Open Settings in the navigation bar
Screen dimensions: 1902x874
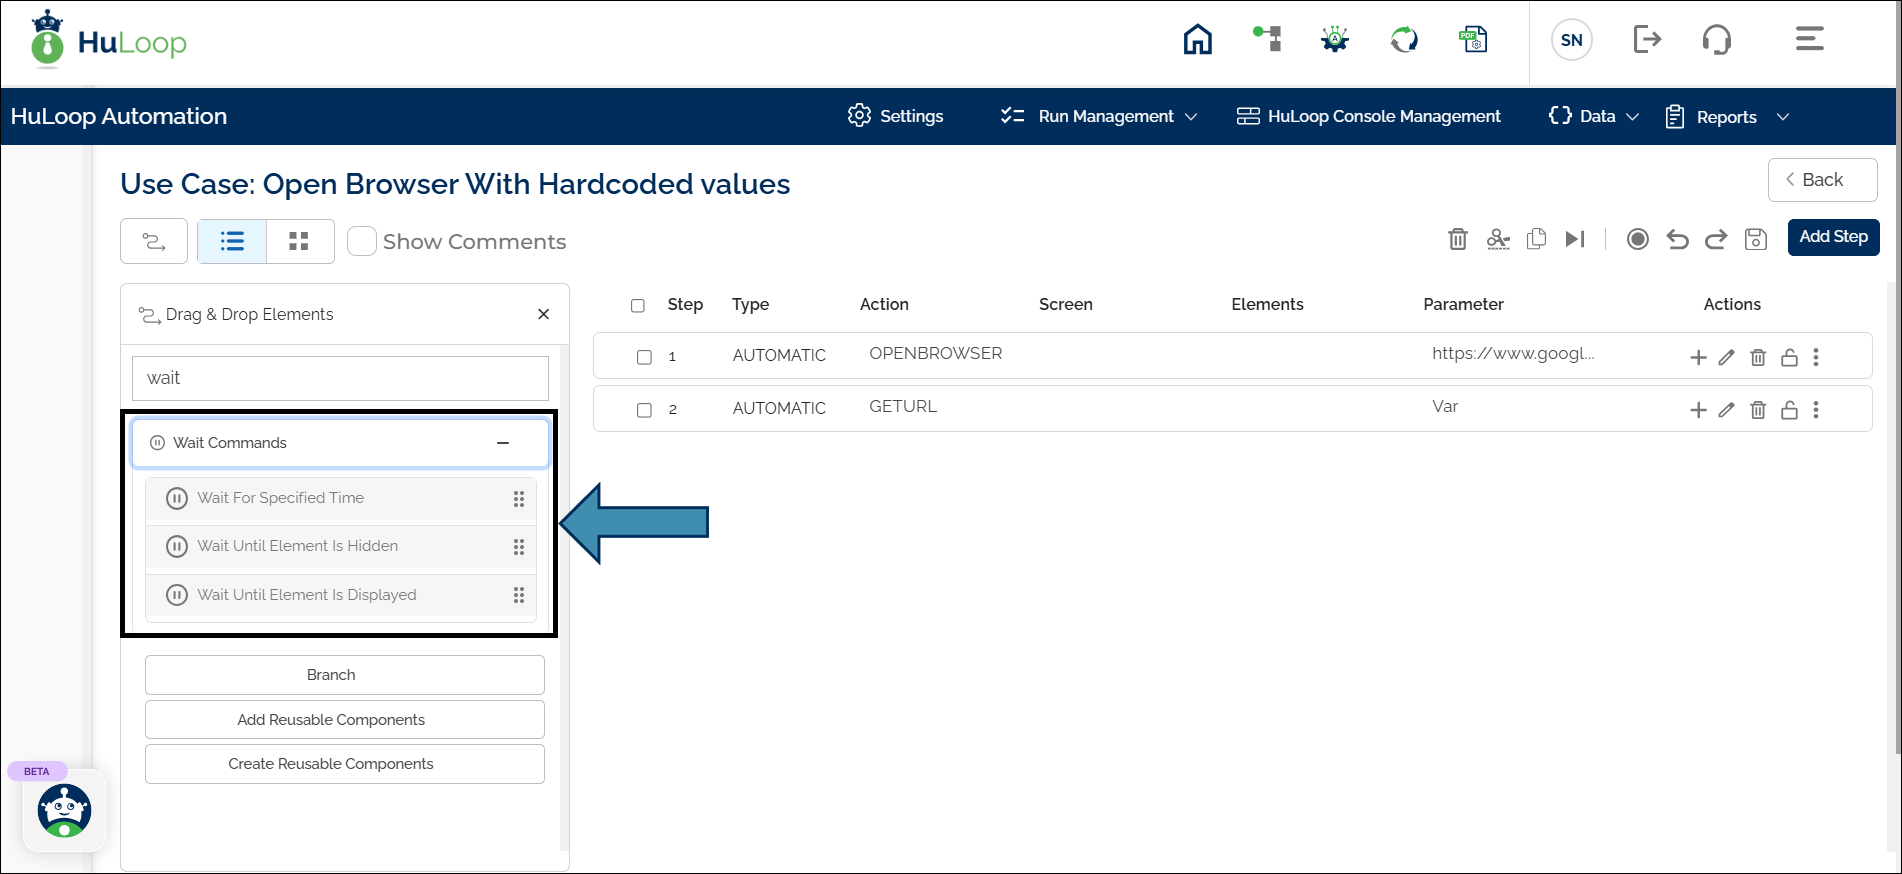[895, 116]
